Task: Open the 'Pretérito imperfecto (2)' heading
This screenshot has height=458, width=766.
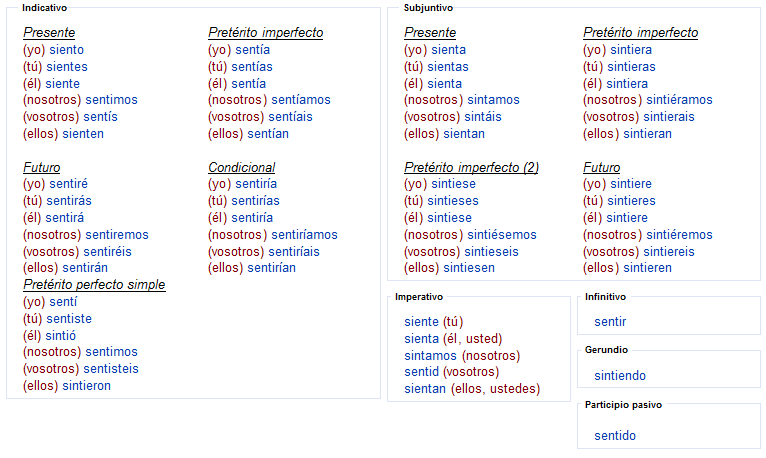Action: pos(471,167)
